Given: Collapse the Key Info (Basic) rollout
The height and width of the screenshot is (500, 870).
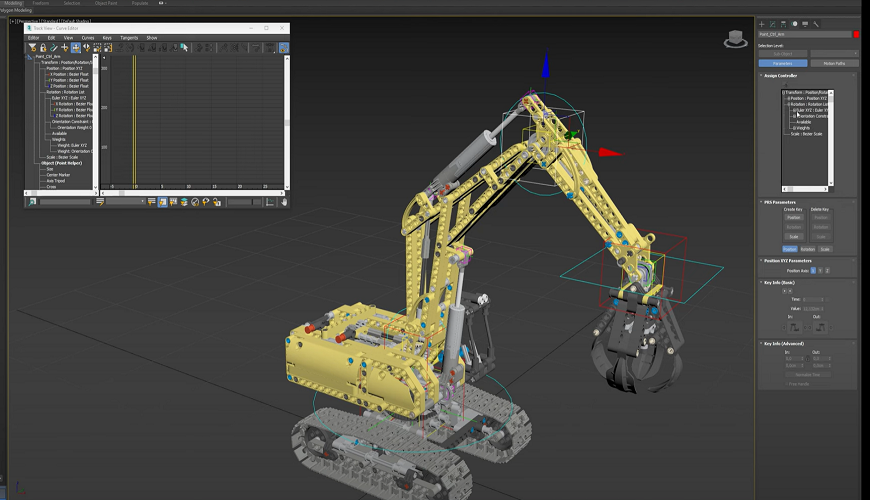Looking at the screenshot, I should click(779, 282).
